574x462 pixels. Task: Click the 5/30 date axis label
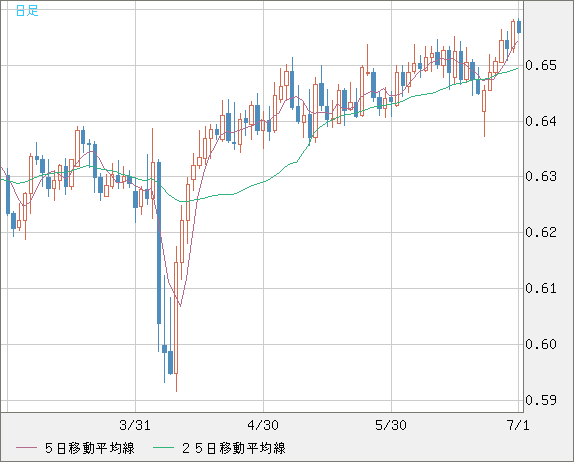[391, 425]
